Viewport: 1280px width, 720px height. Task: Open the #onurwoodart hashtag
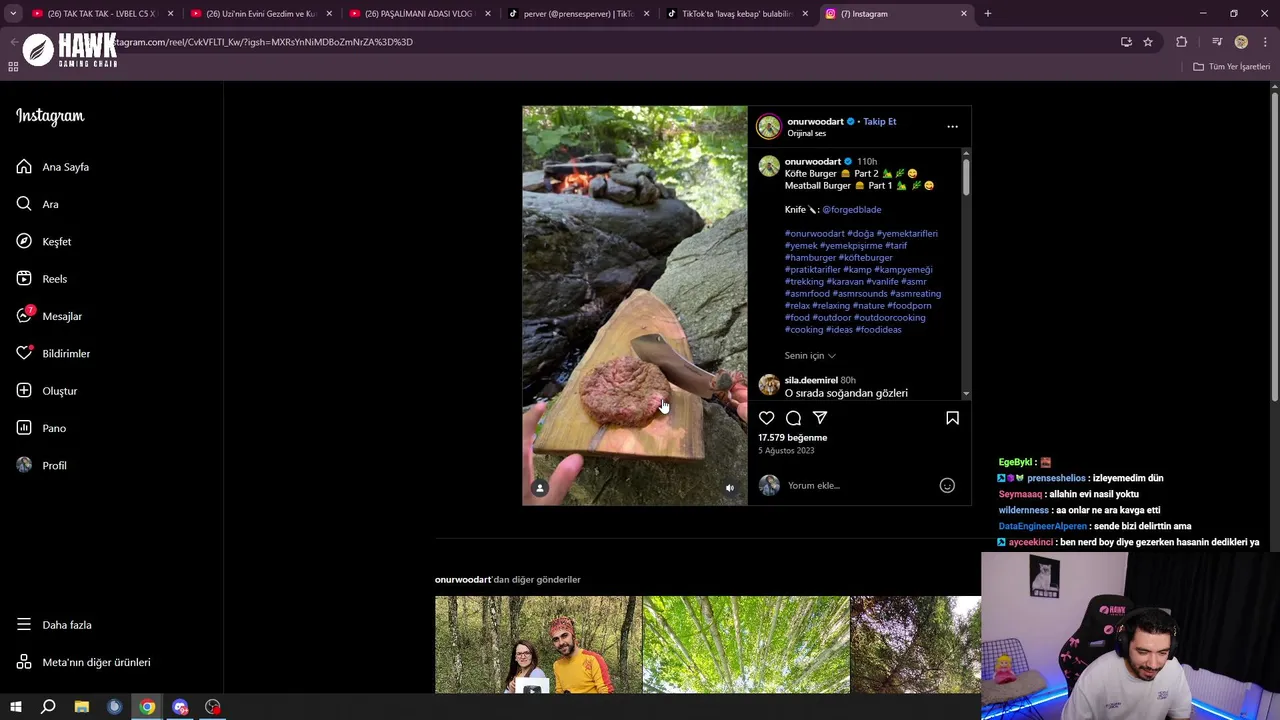814,234
